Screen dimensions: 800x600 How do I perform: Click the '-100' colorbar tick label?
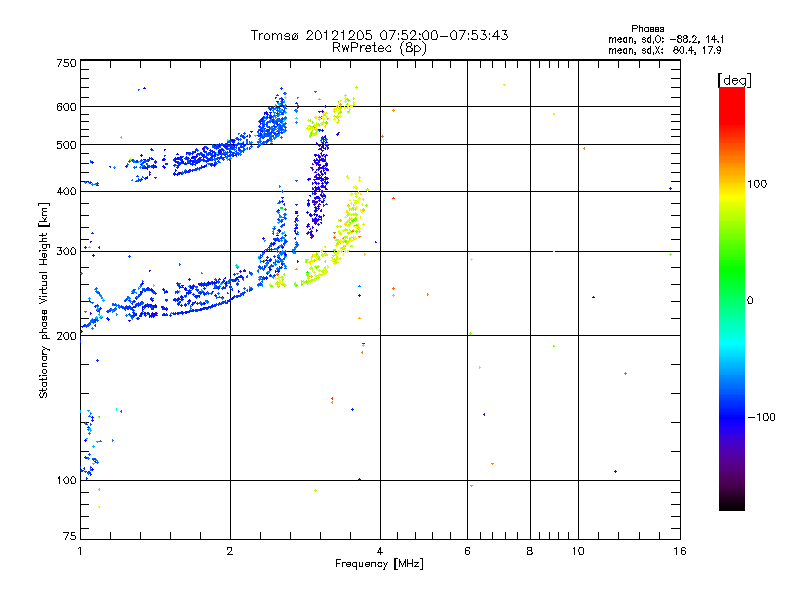(x=761, y=417)
